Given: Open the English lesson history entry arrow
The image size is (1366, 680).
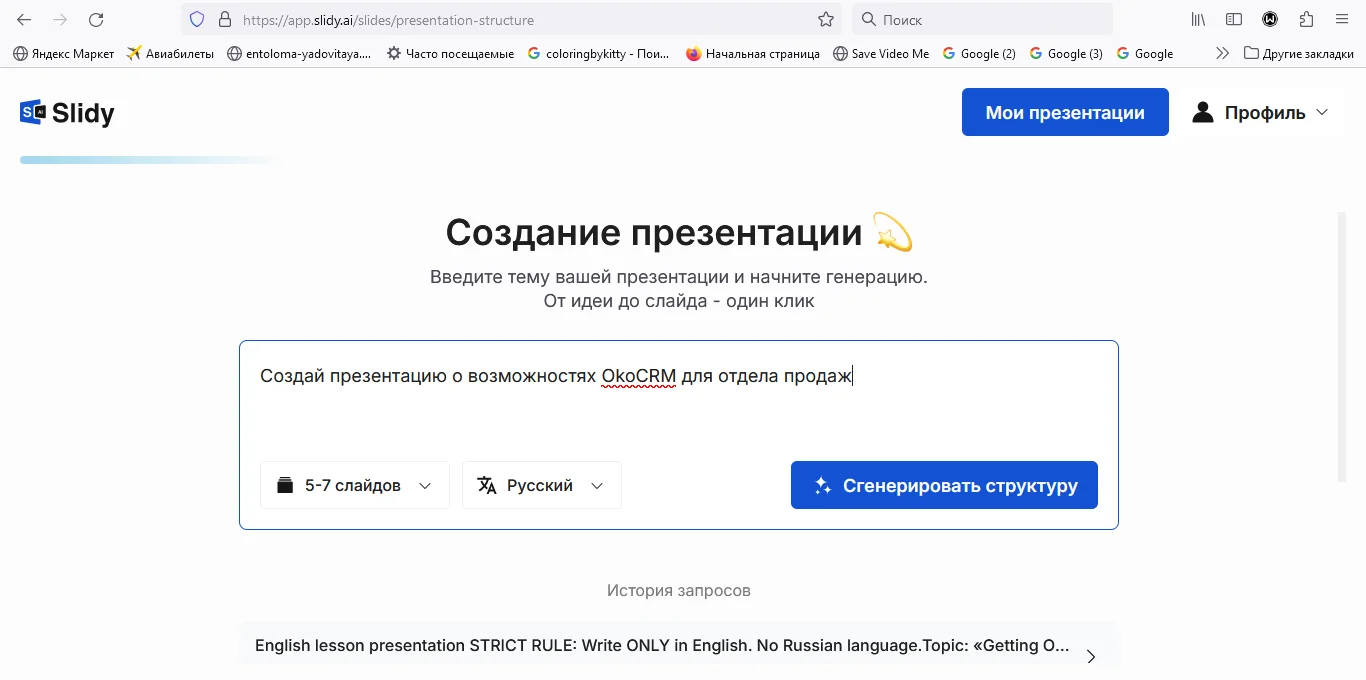Looking at the screenshot, I should [x=1091, y=657].
